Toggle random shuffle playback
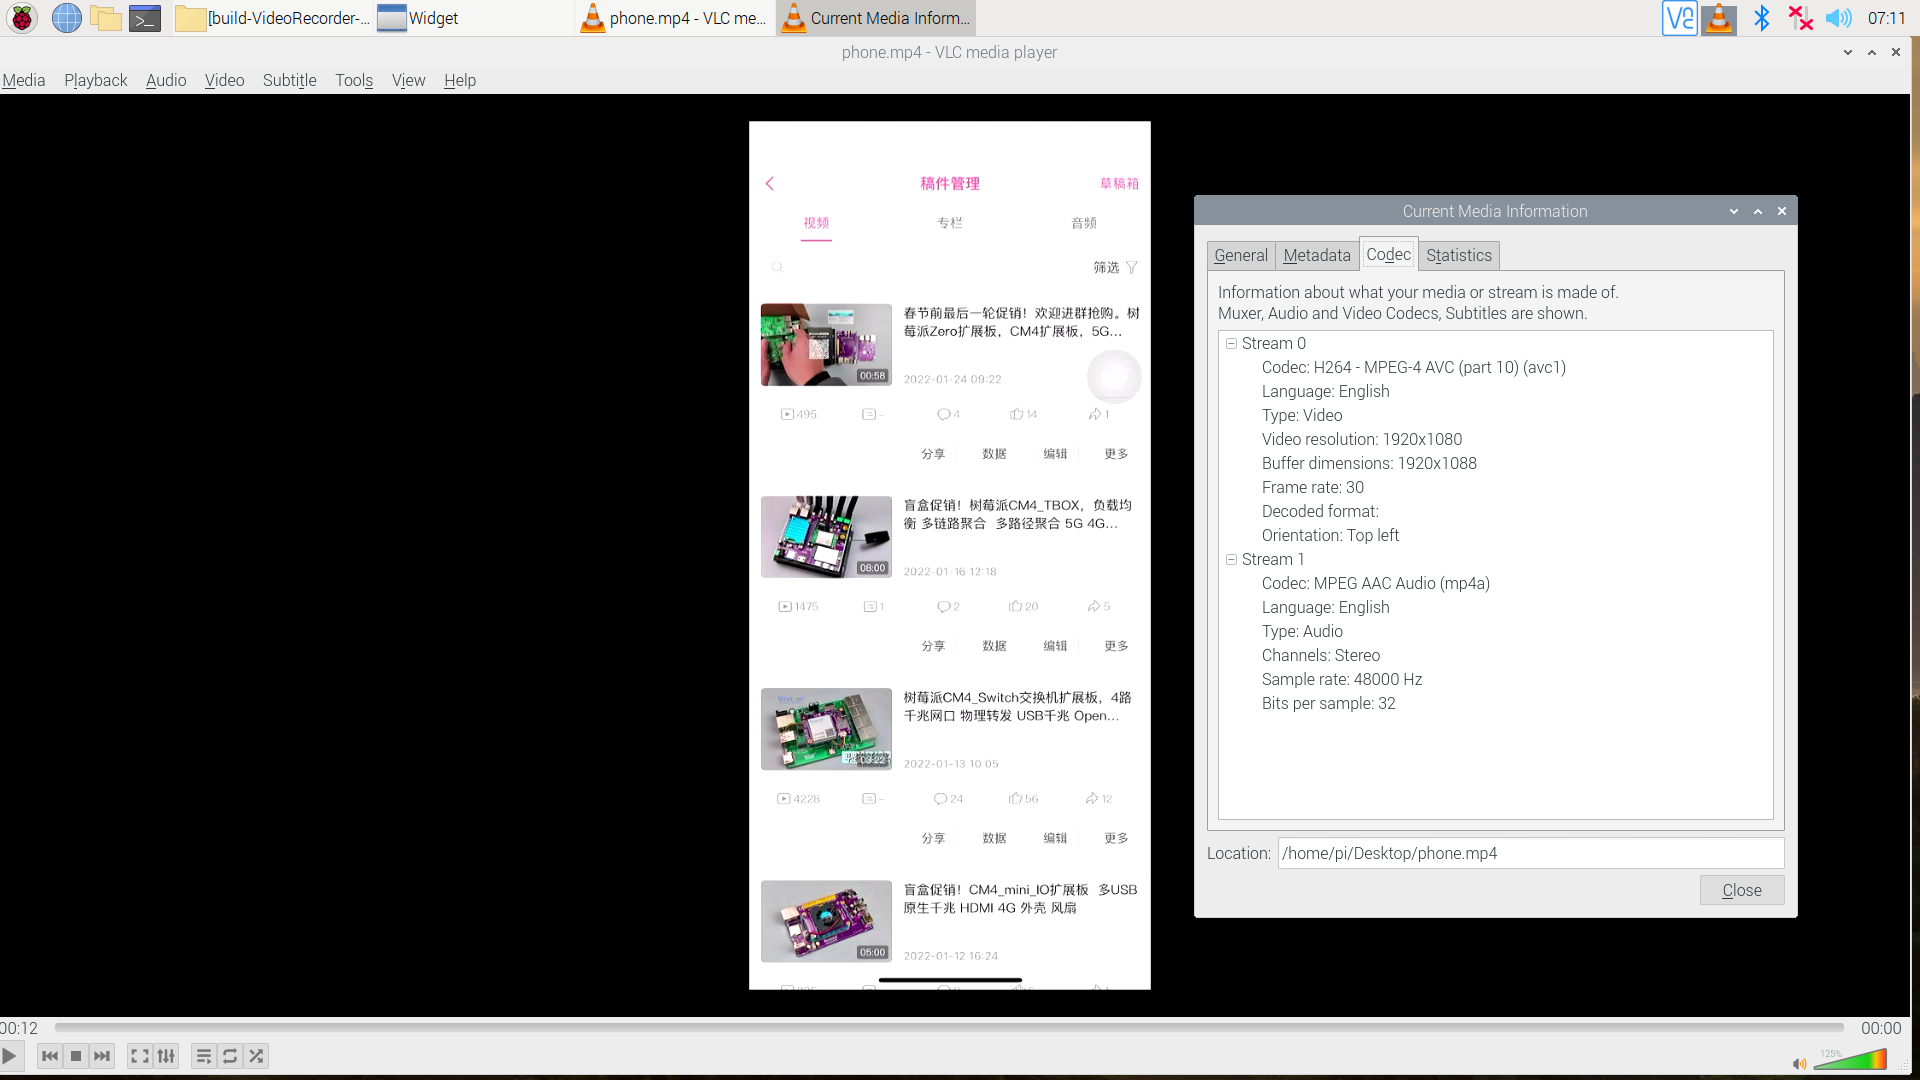1920x1080 pixels. (x=256, y=1056)
